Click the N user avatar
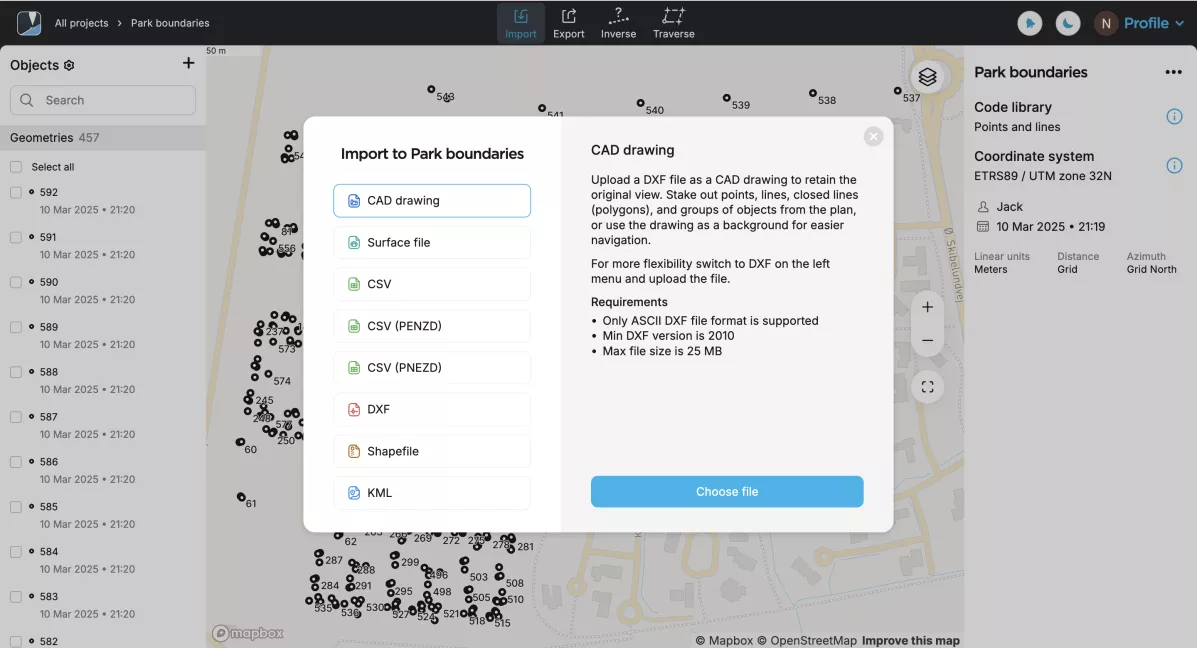 (x=1105, y=23)
